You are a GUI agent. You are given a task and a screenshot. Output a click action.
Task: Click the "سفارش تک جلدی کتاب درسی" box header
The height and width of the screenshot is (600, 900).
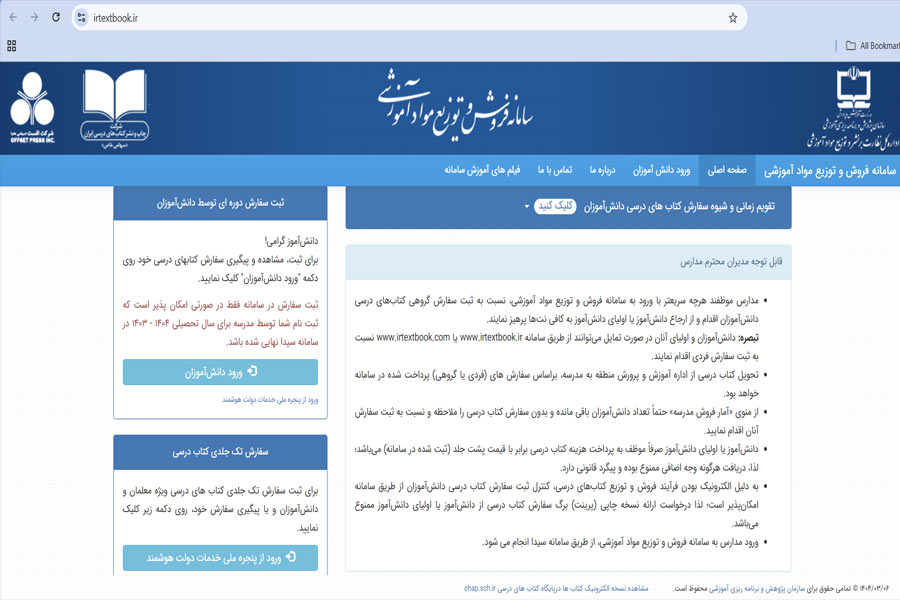click(220, 452)
